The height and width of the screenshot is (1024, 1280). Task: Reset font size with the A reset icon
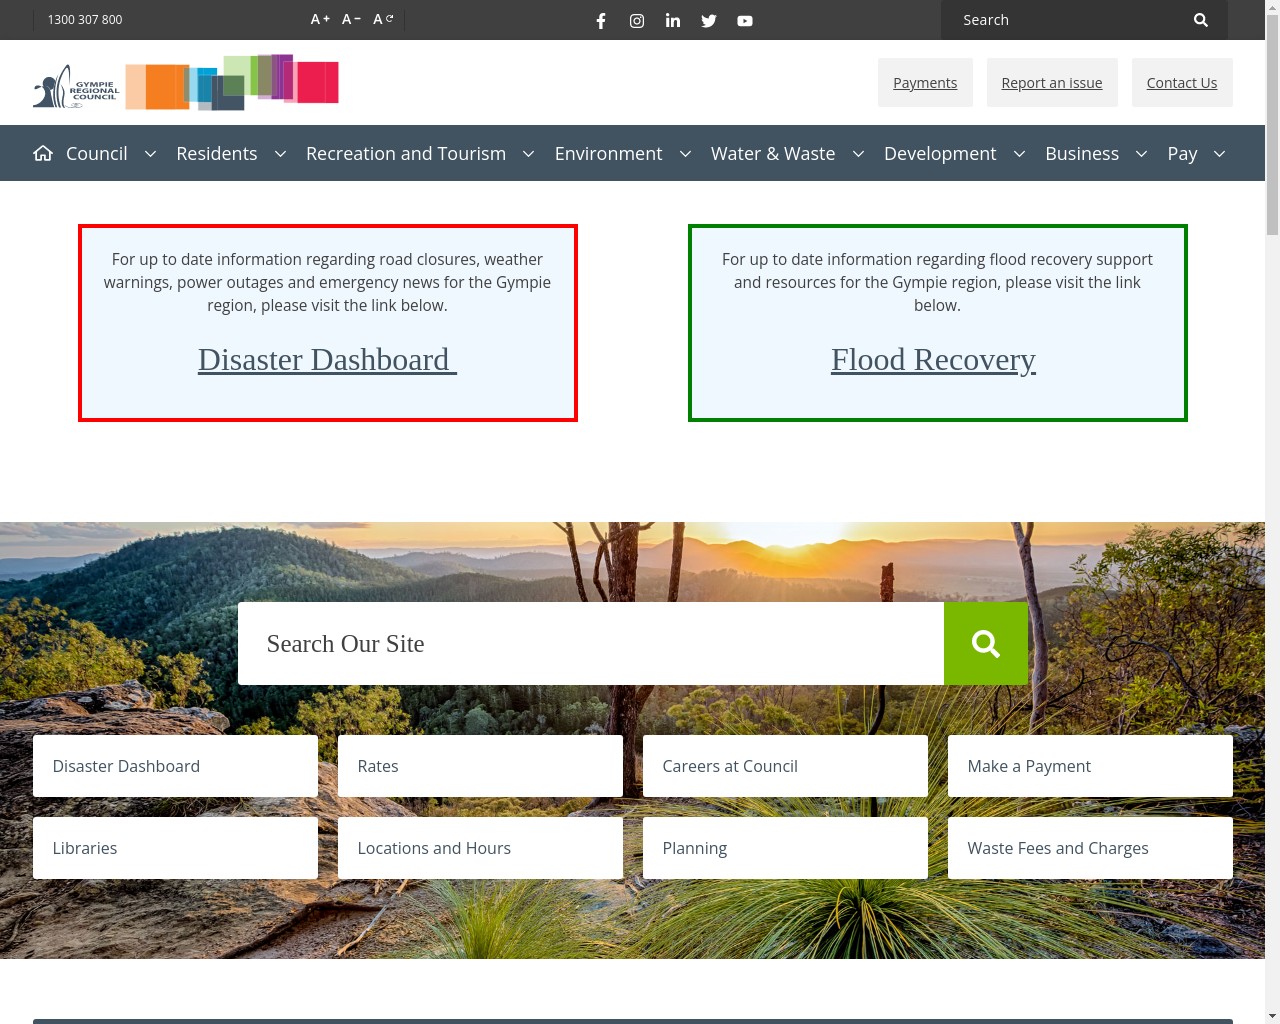(383, 19)
